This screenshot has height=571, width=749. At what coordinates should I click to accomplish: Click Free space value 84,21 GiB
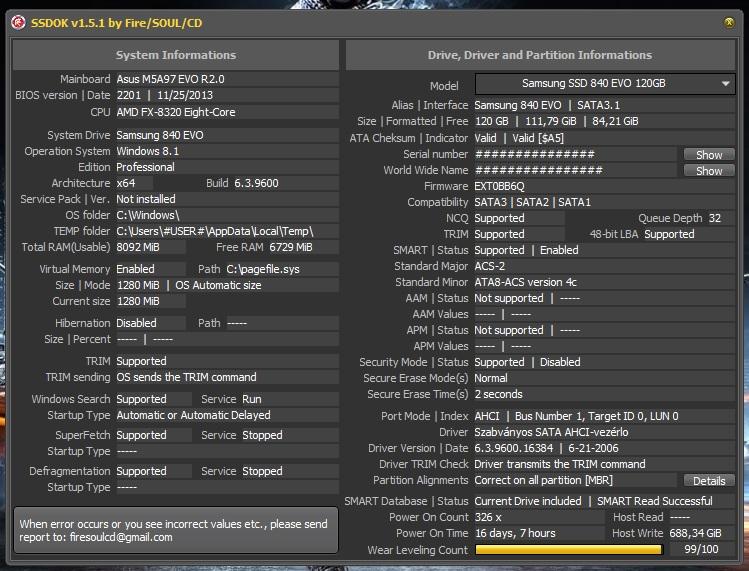coord(615,121)
